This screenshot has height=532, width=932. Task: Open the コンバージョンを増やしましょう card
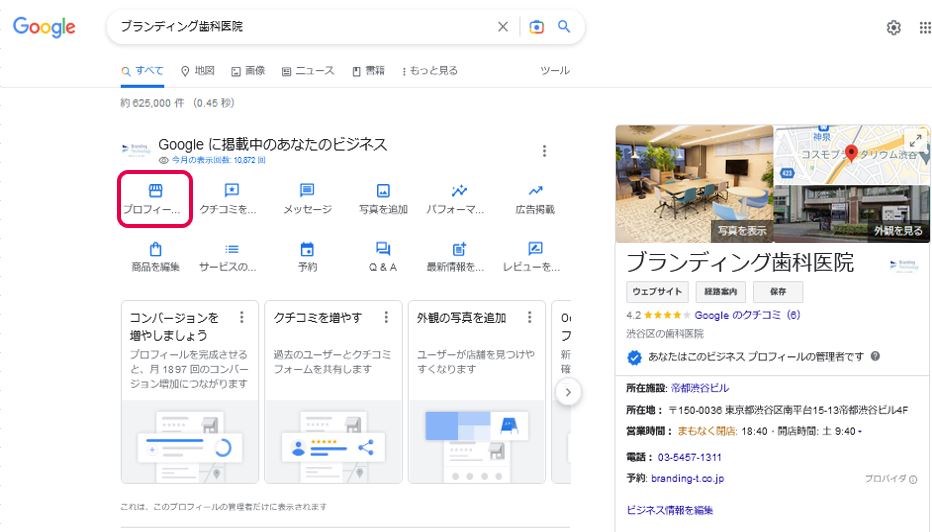coord(190,392)
